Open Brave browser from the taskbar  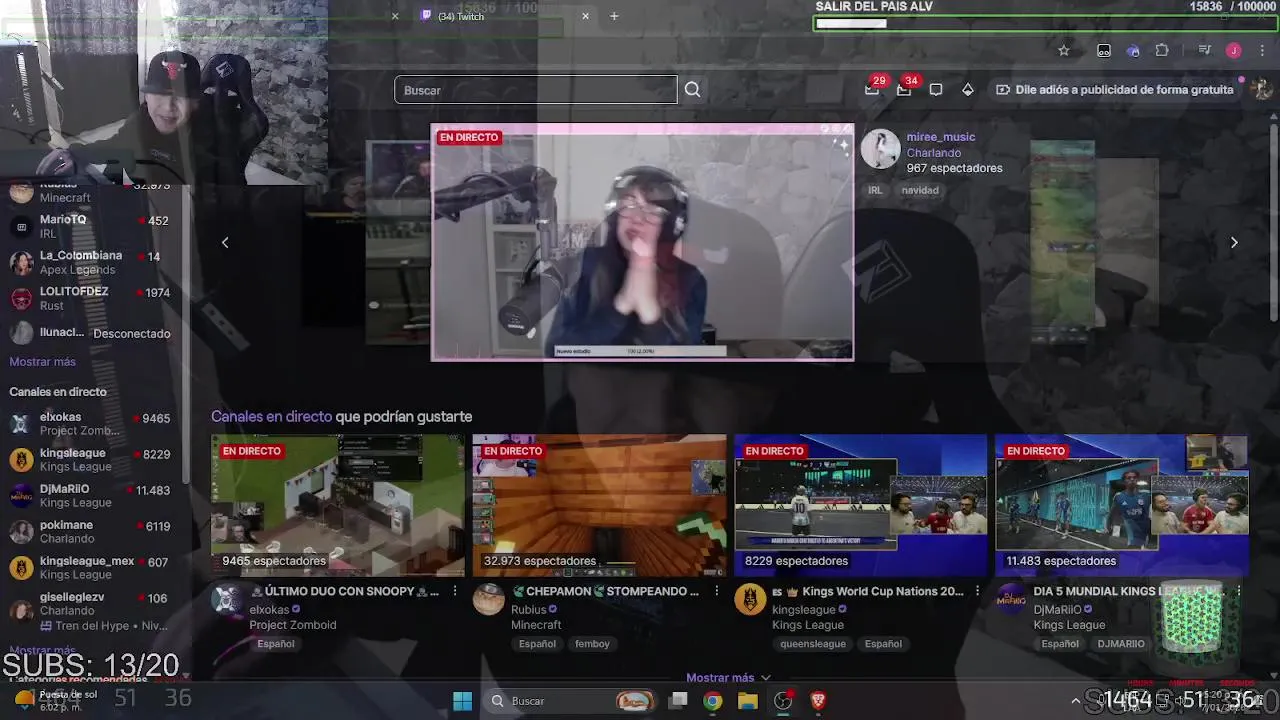coord(818,701)
